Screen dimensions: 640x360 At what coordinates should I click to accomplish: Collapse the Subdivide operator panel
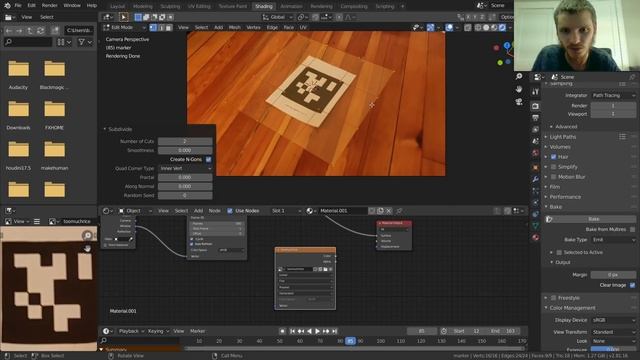(x=104, y=129)
